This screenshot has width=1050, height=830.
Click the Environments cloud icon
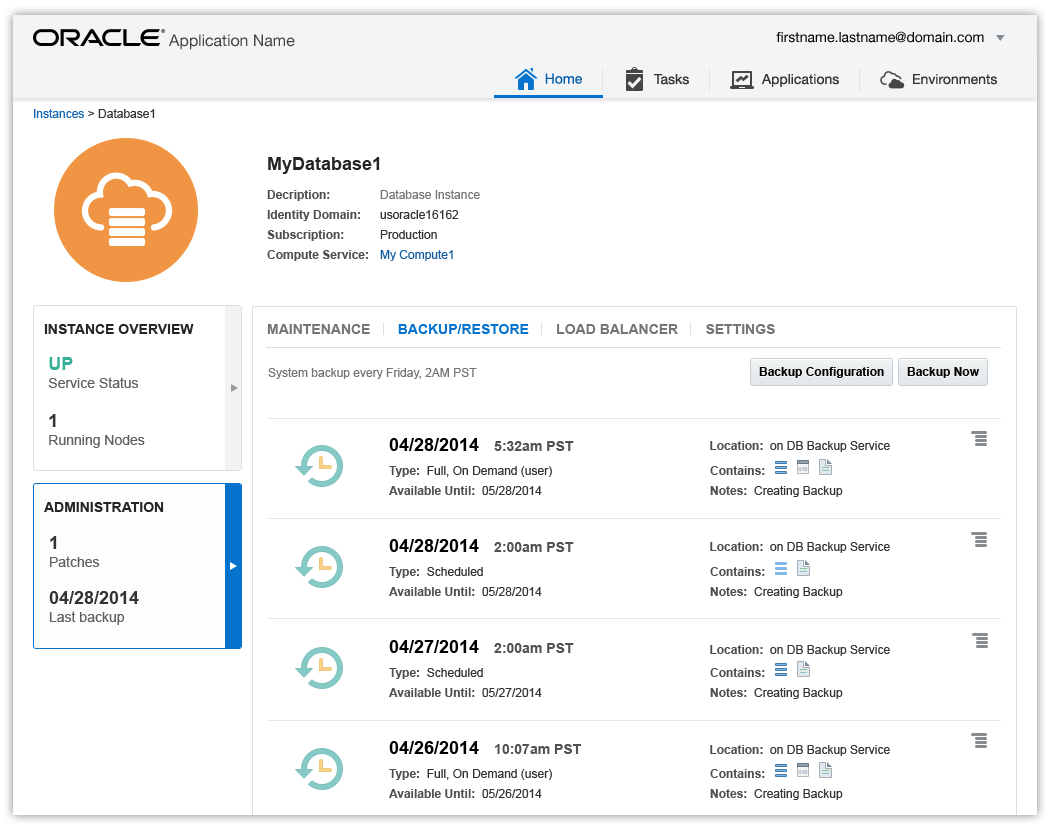tap(892, 80)
